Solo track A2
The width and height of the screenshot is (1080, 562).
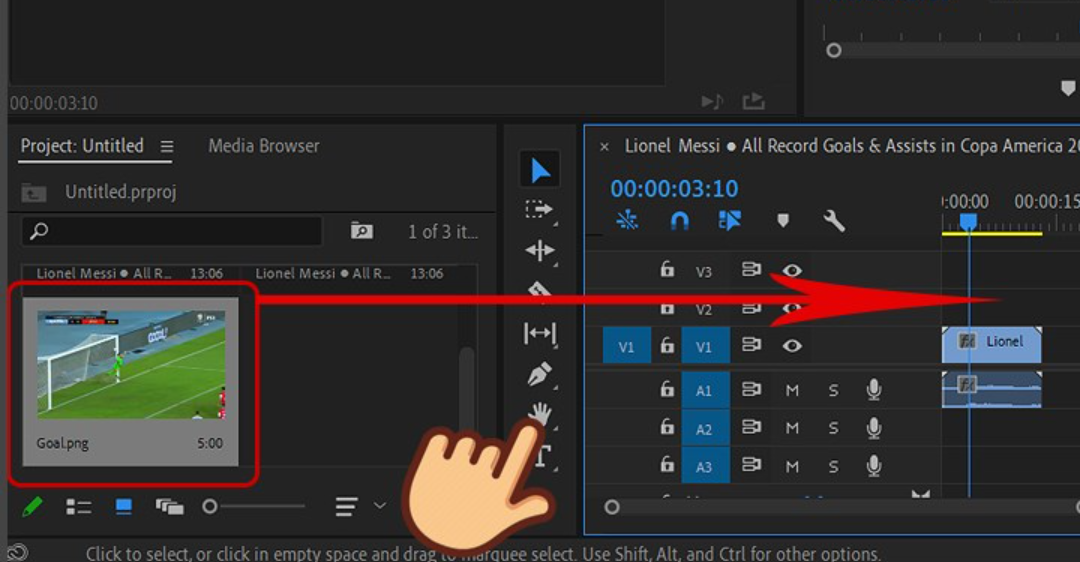(833, 428)
